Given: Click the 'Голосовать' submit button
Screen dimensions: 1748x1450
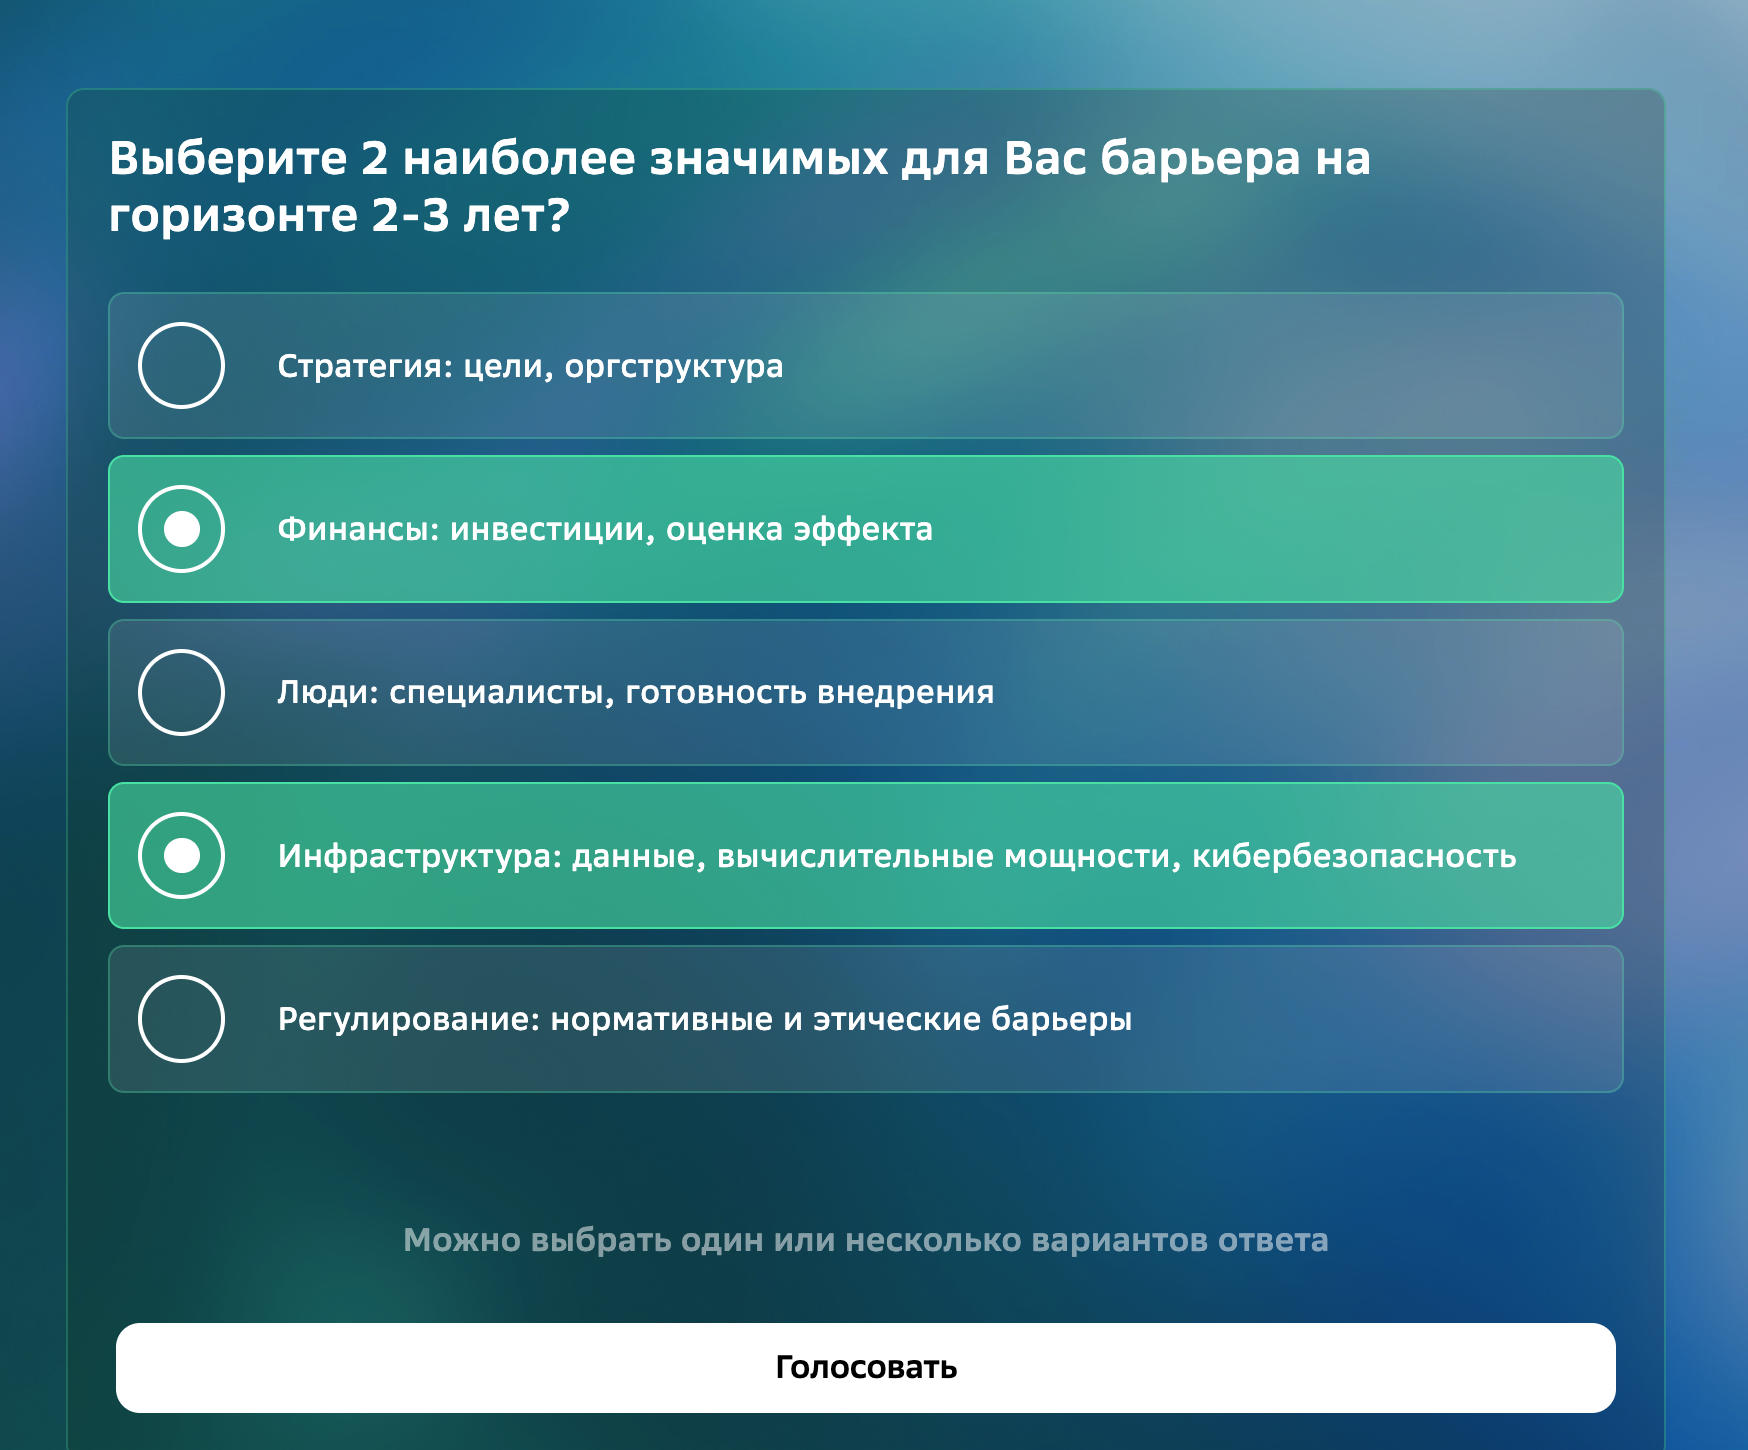Looking at the screenshot, I should click(x=866, y=1367).
